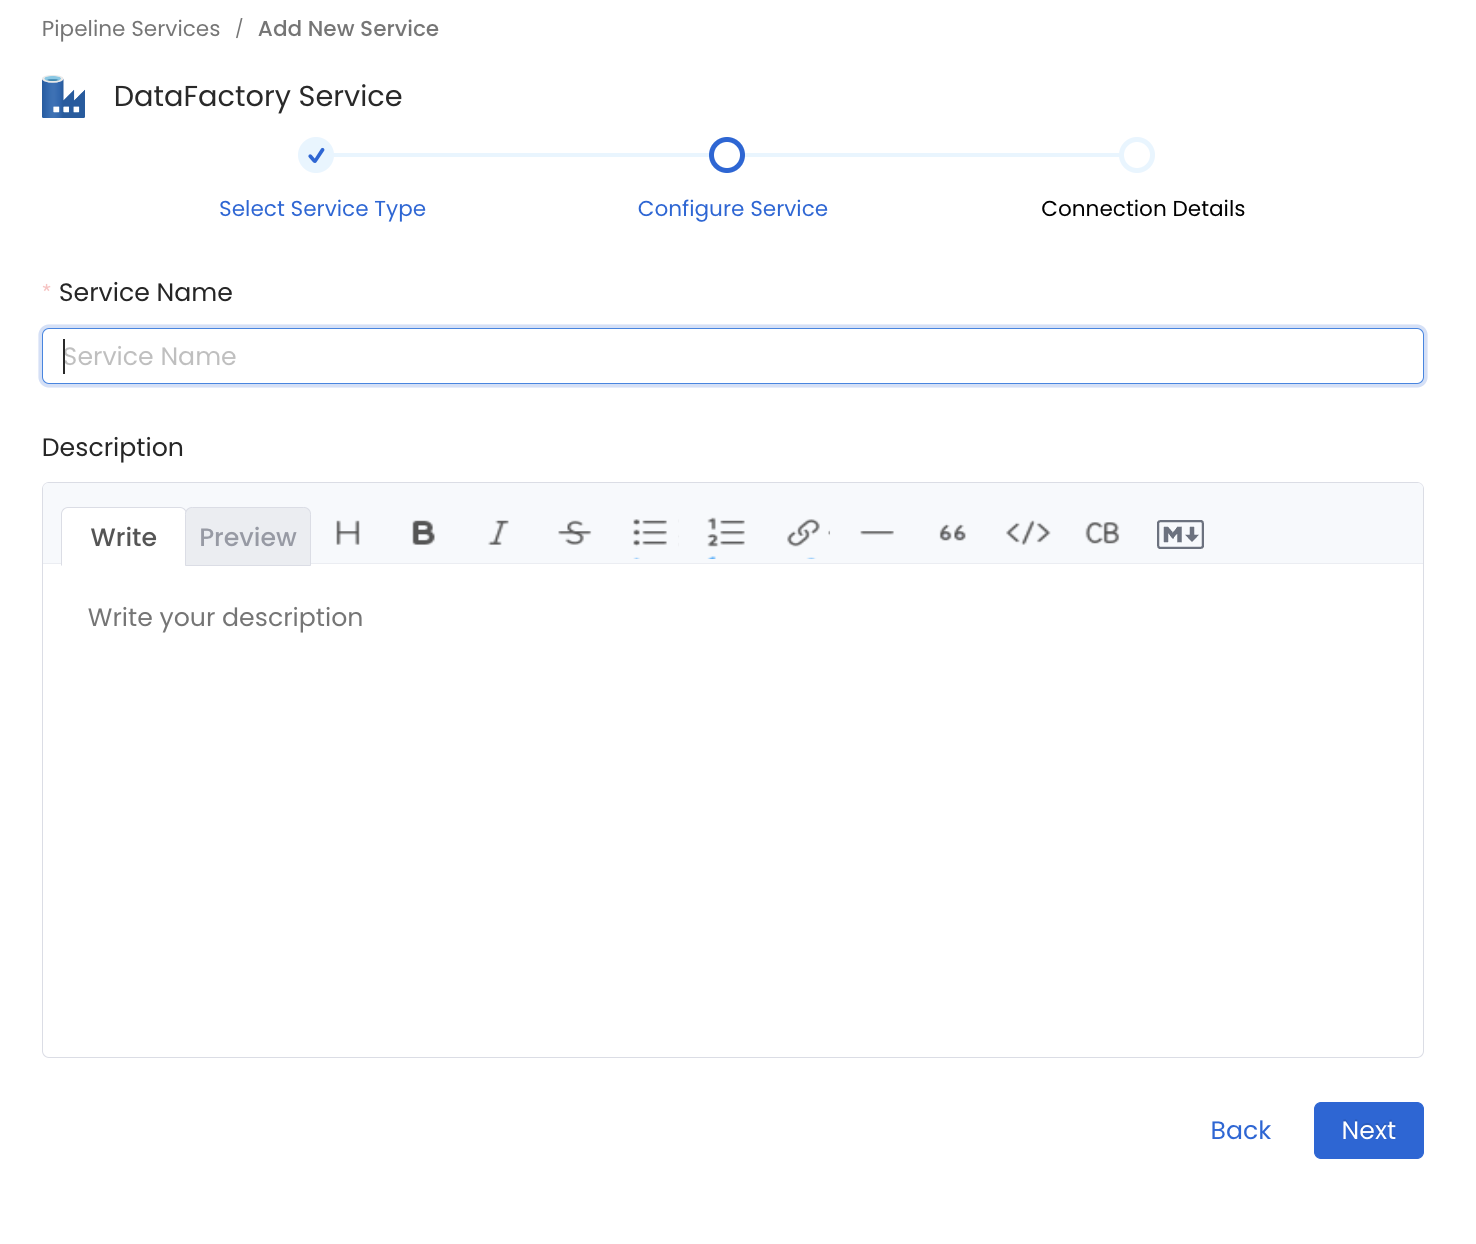Image resolution: width=1476 pixels, height=1244 pixels.
Task: Select the Configure Service step indicator
Action: [x=727, y=155]
